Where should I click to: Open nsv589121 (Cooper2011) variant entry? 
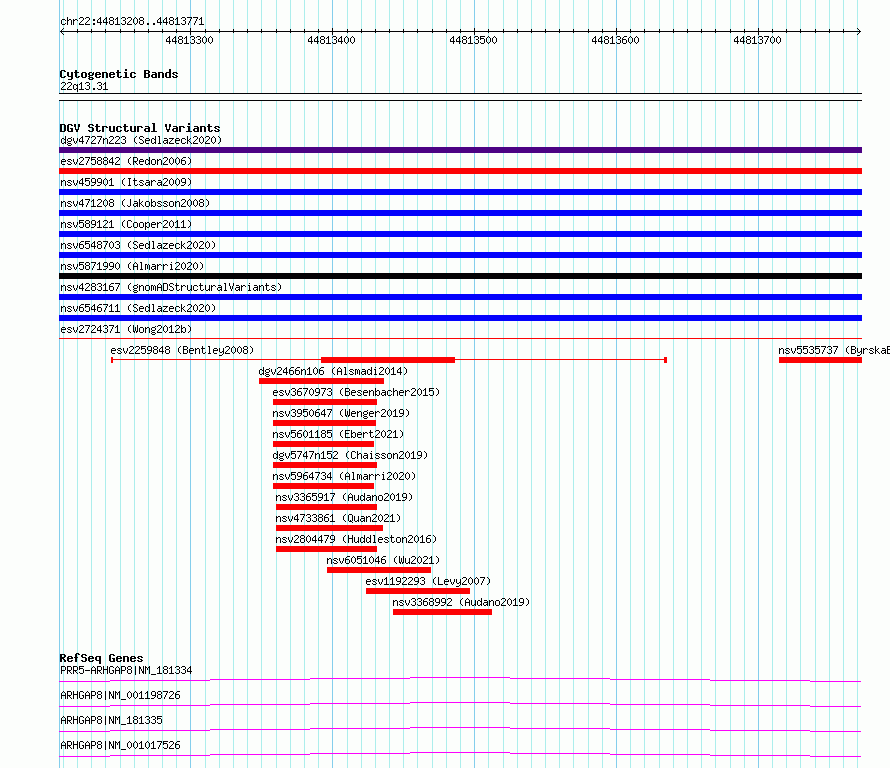point(126,224)
